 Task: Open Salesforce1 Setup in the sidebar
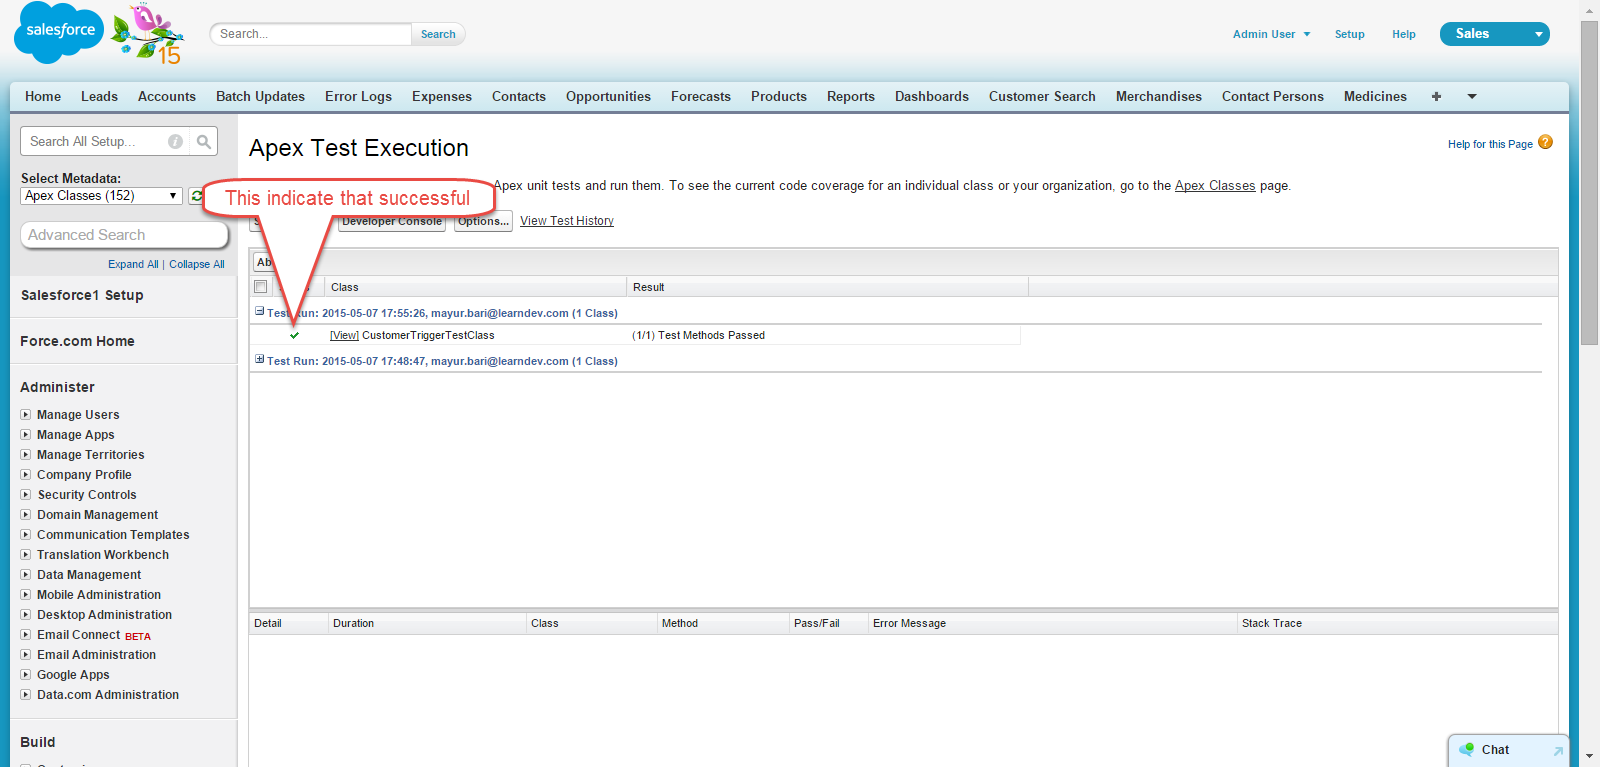tap(82, 295)
